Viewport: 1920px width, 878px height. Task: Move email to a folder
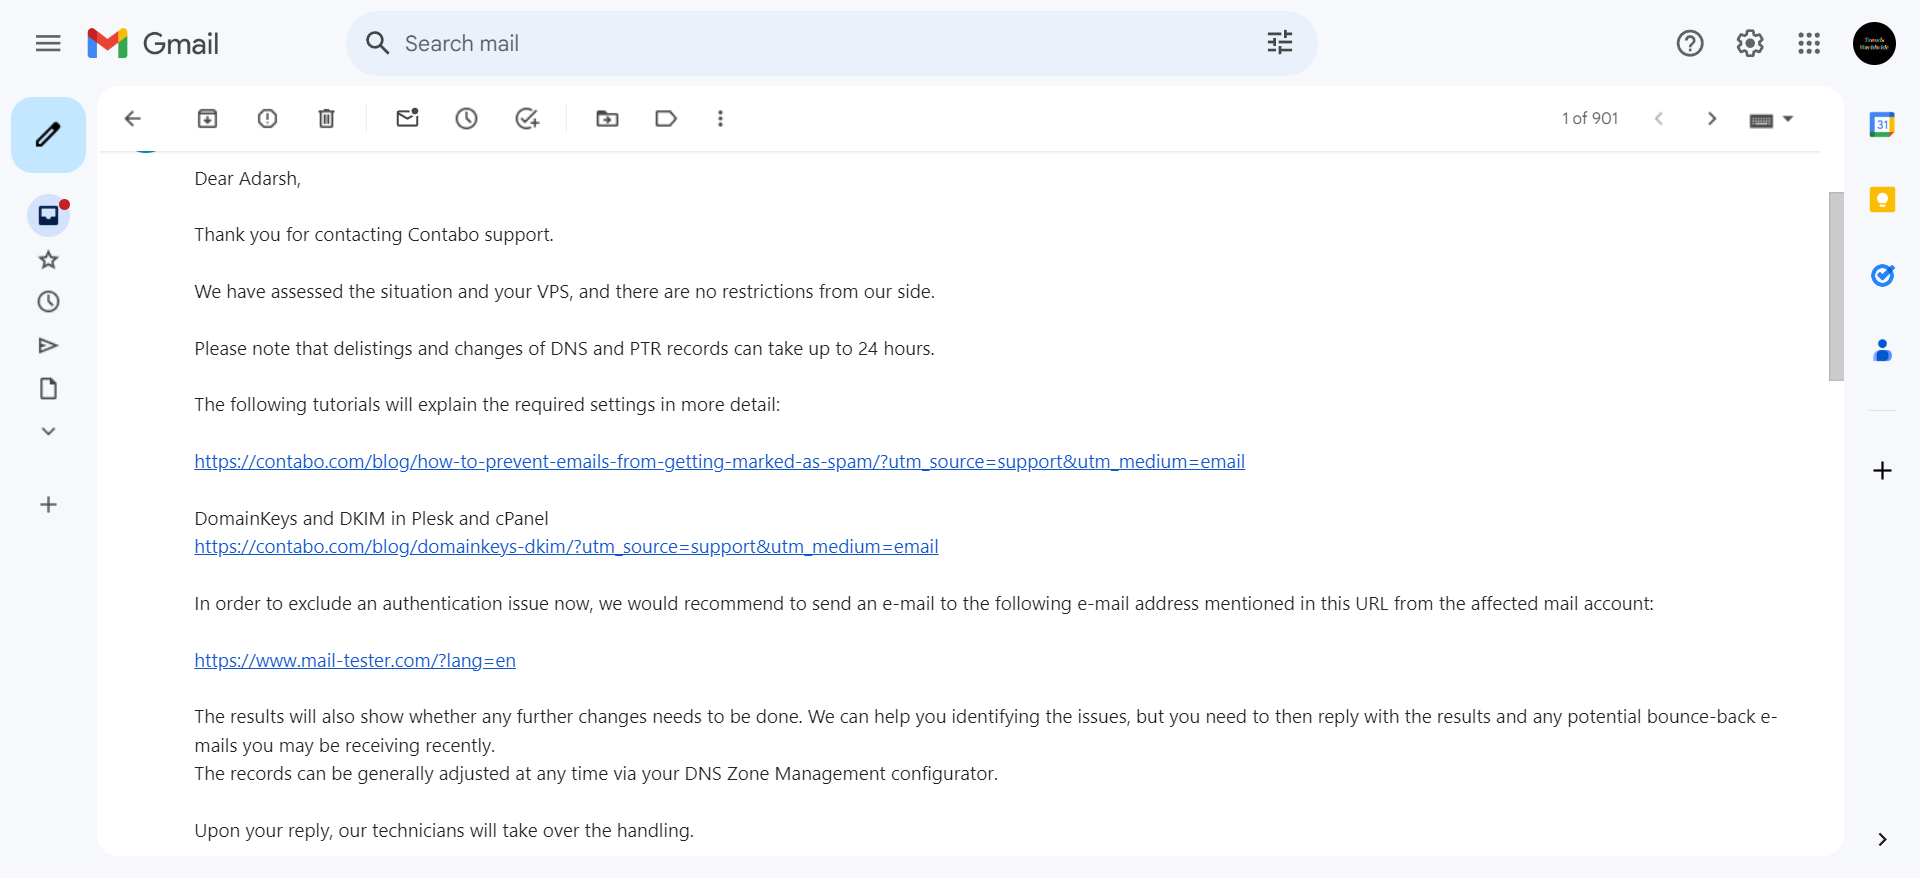[x=607, y=119]
